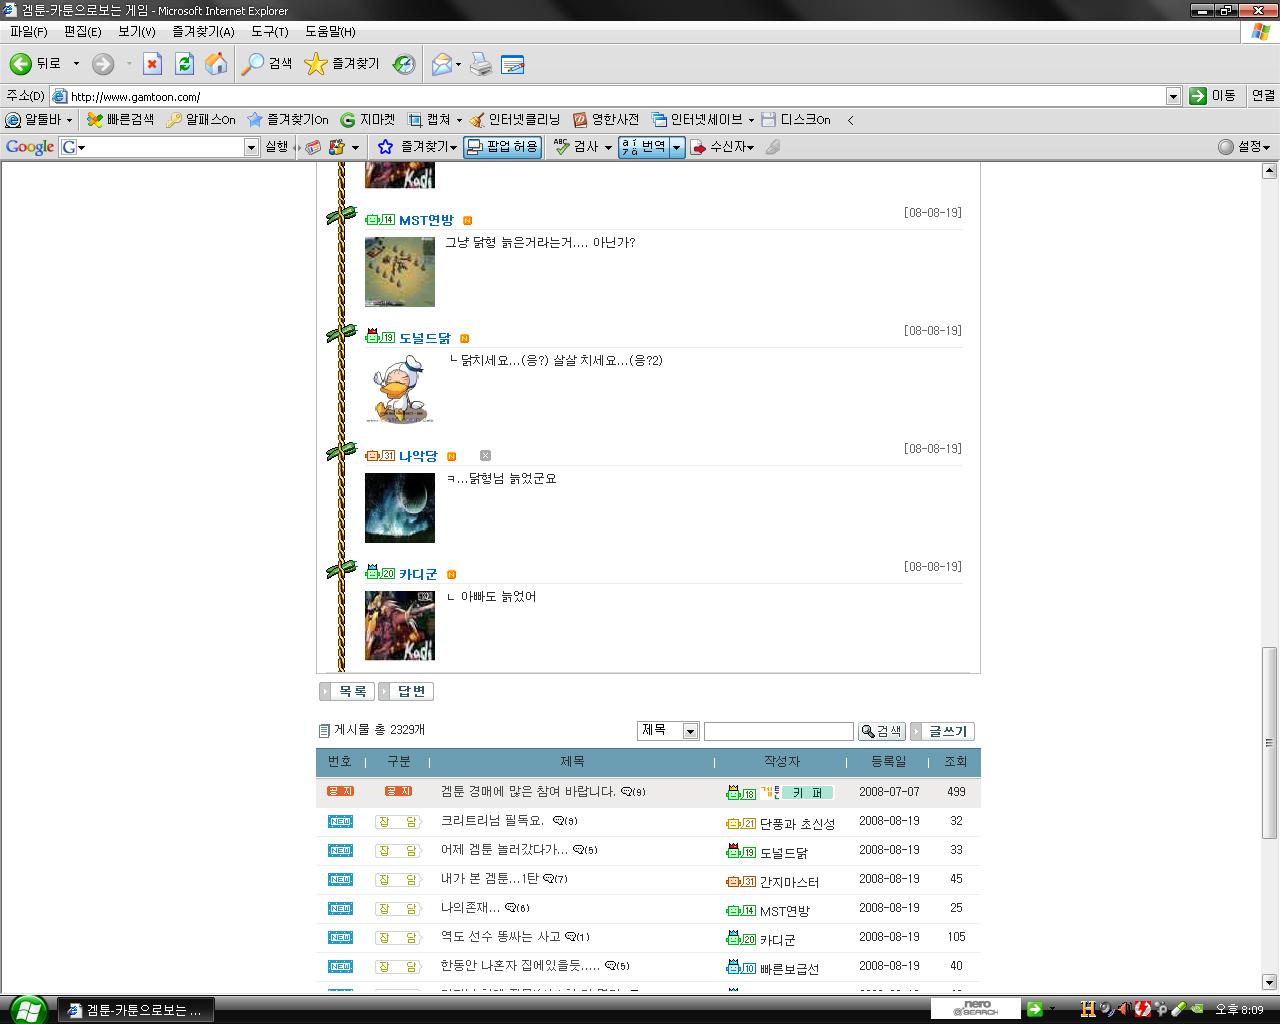Screen dimensions: 1280x1024
Task: Expand the Google search box dropdown
Action: pyautogui.click(x=251, y=147)
